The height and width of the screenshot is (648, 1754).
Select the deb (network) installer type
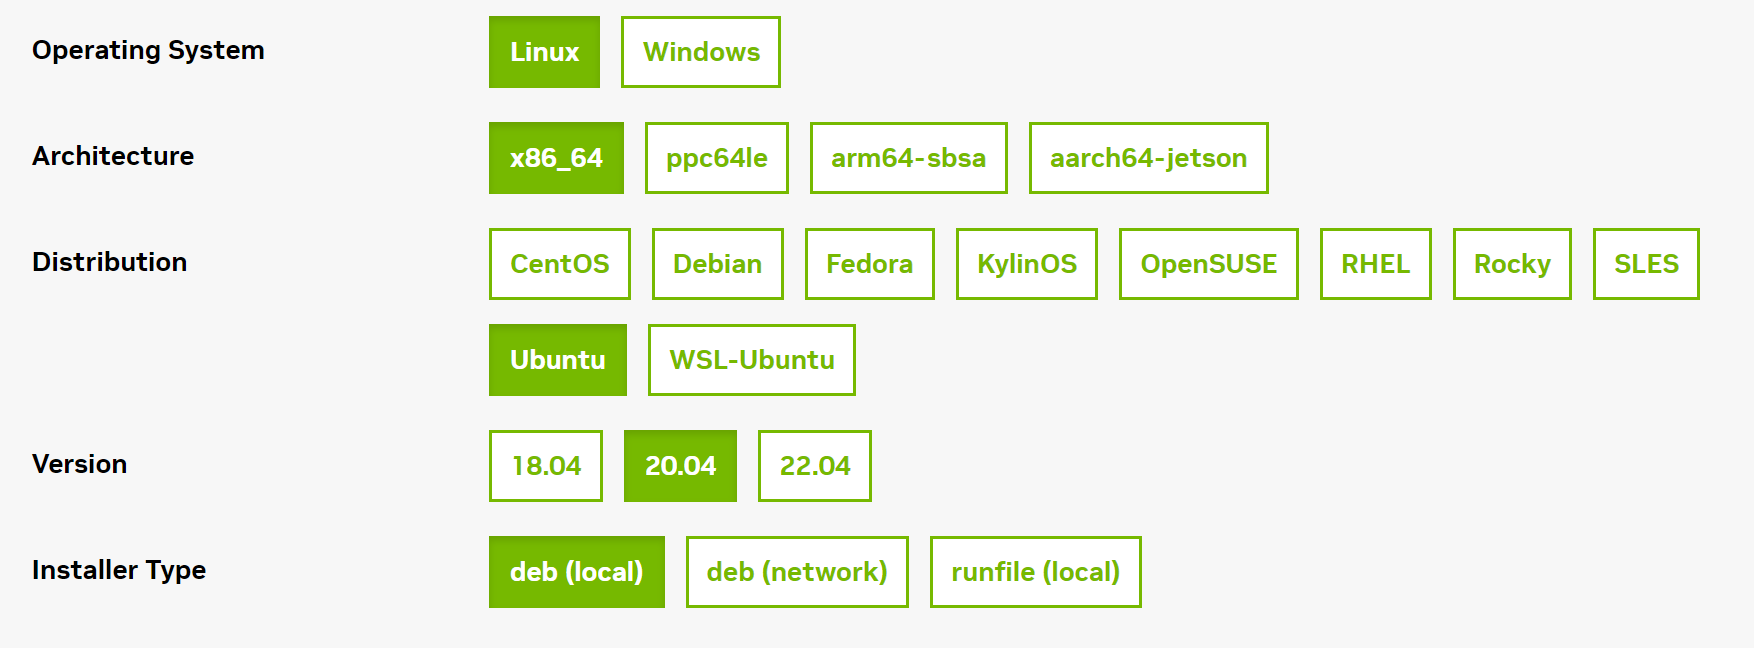(797, 572)
